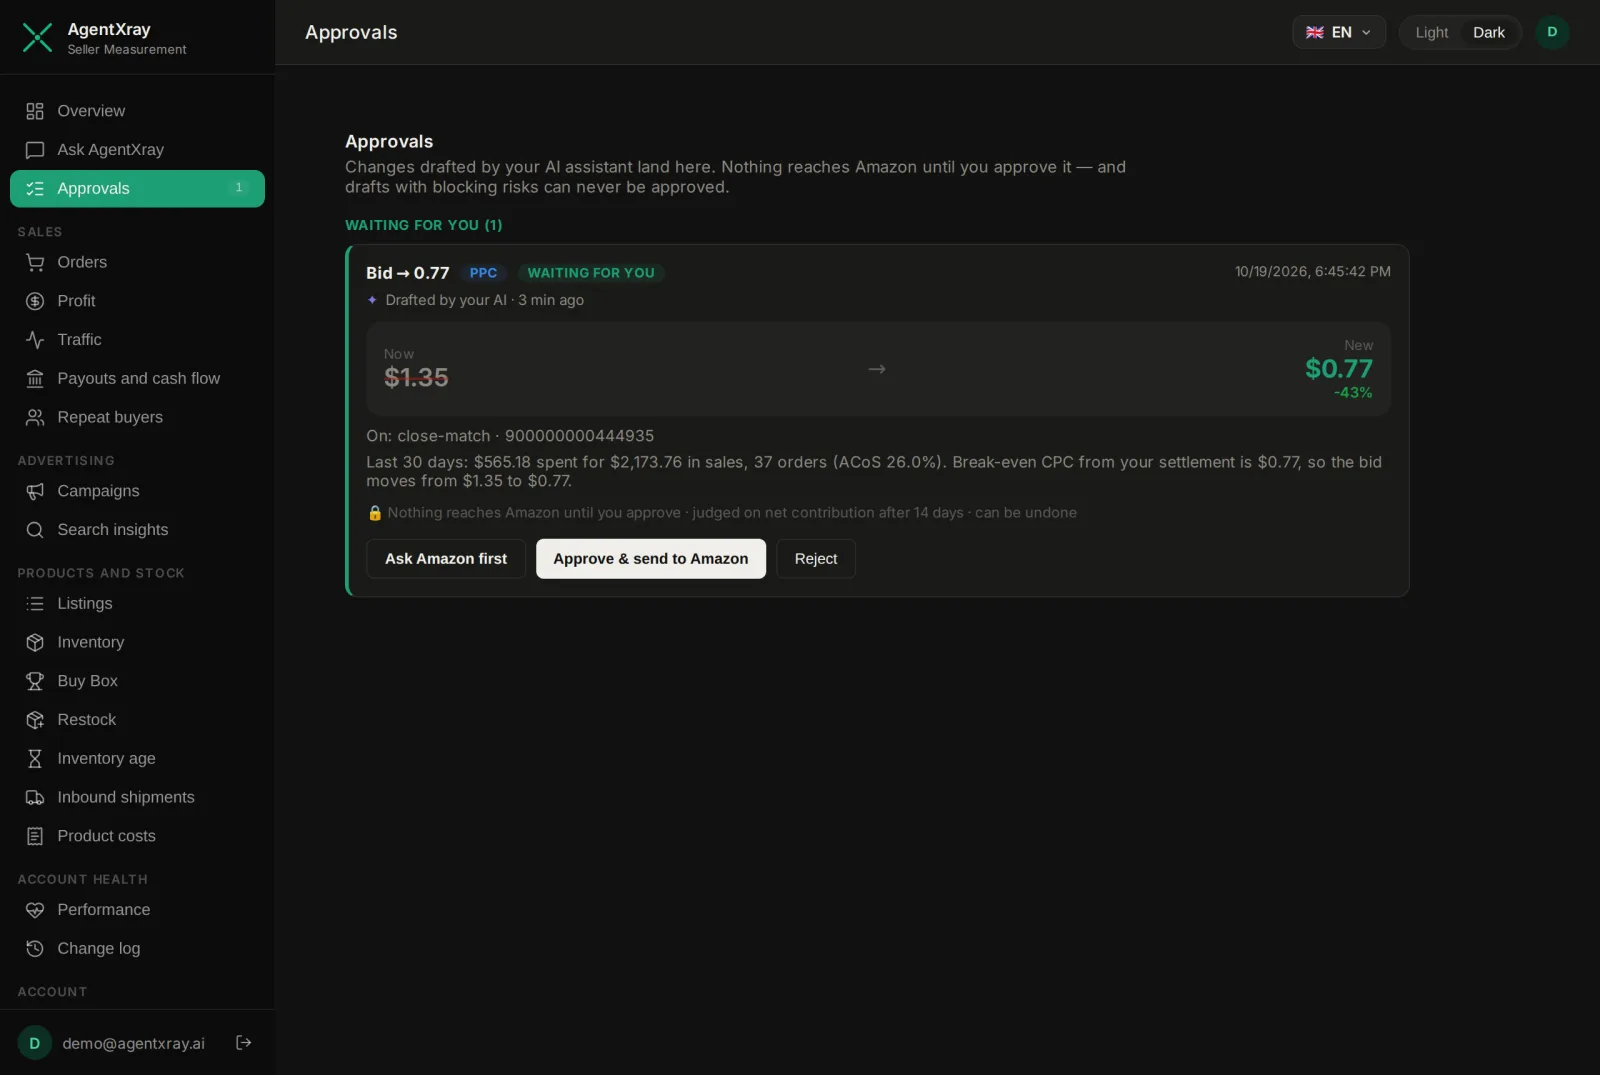
Task: Open the Approvals menu item
Action: tap(137, 189)
